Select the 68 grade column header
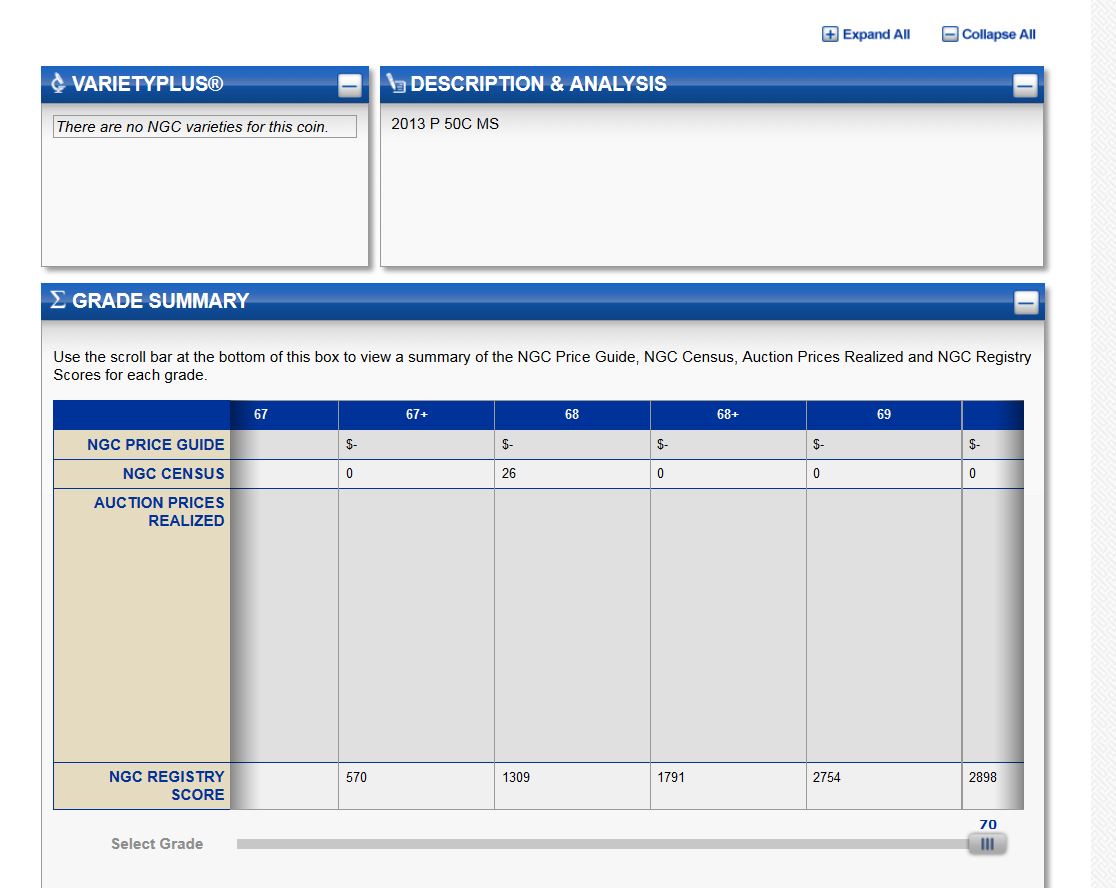 pyautogui.click(x=572, y=415)
